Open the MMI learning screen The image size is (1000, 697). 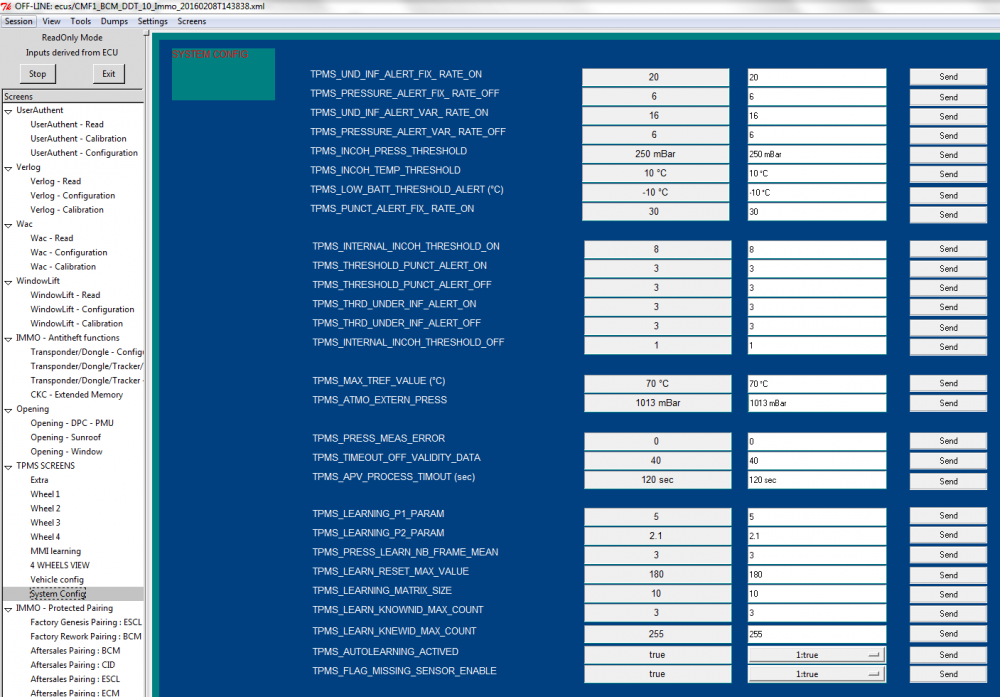coord(55,551)
